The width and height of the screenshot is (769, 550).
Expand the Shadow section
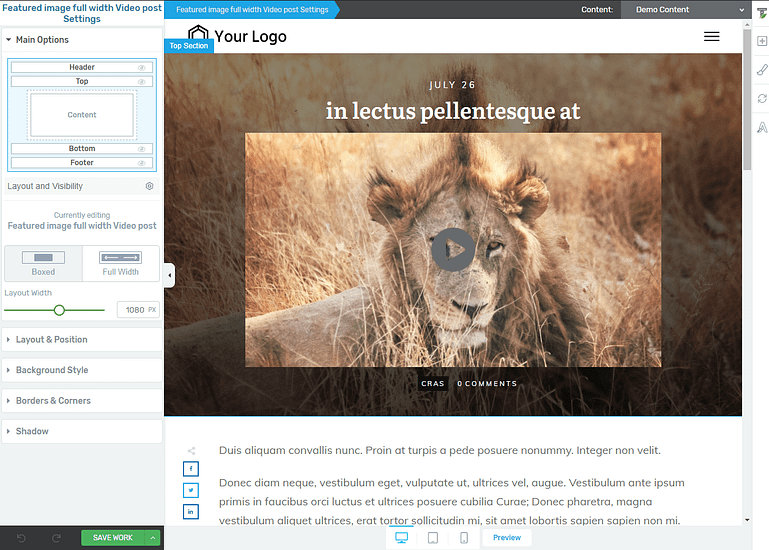coord(82,431)
